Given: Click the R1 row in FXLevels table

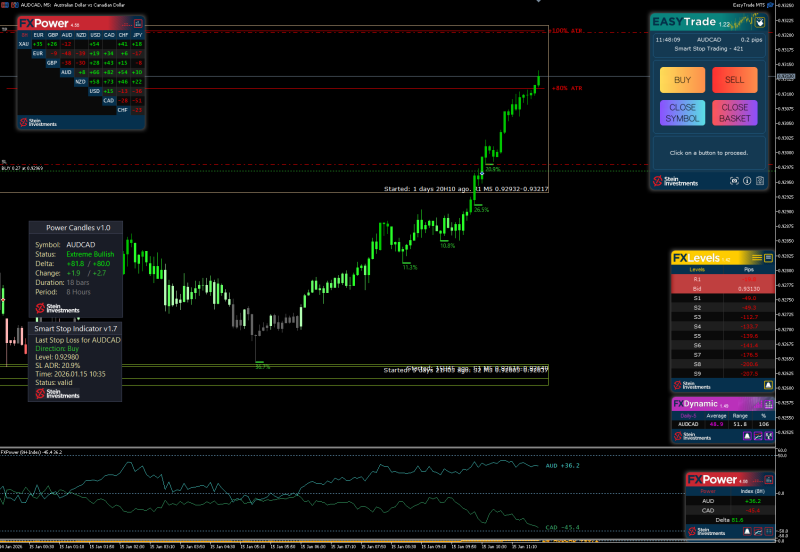Looking at the screenshot, I should [722, 280].
